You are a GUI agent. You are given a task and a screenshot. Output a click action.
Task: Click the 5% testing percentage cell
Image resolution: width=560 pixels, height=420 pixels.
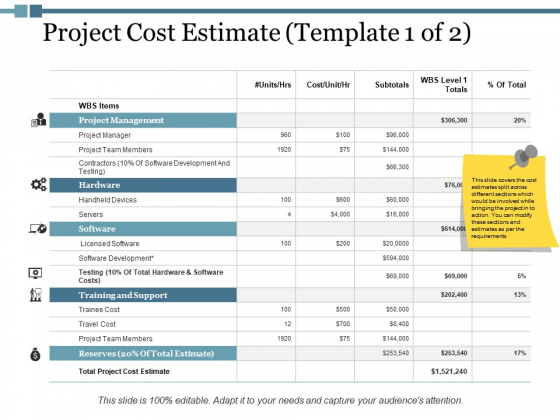tap(522, 276)
